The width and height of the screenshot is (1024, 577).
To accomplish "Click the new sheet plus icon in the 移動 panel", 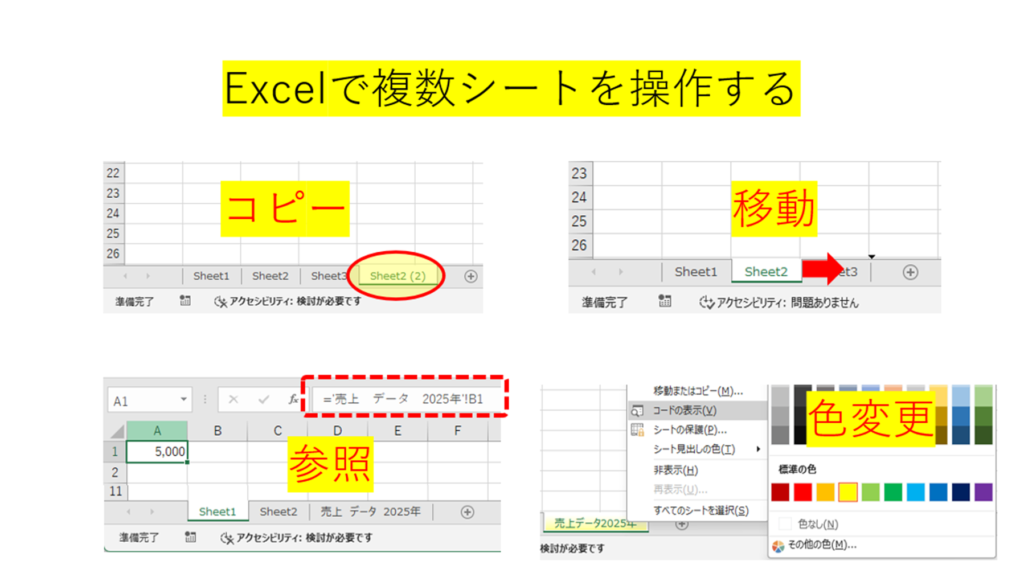I will [909, 272].
